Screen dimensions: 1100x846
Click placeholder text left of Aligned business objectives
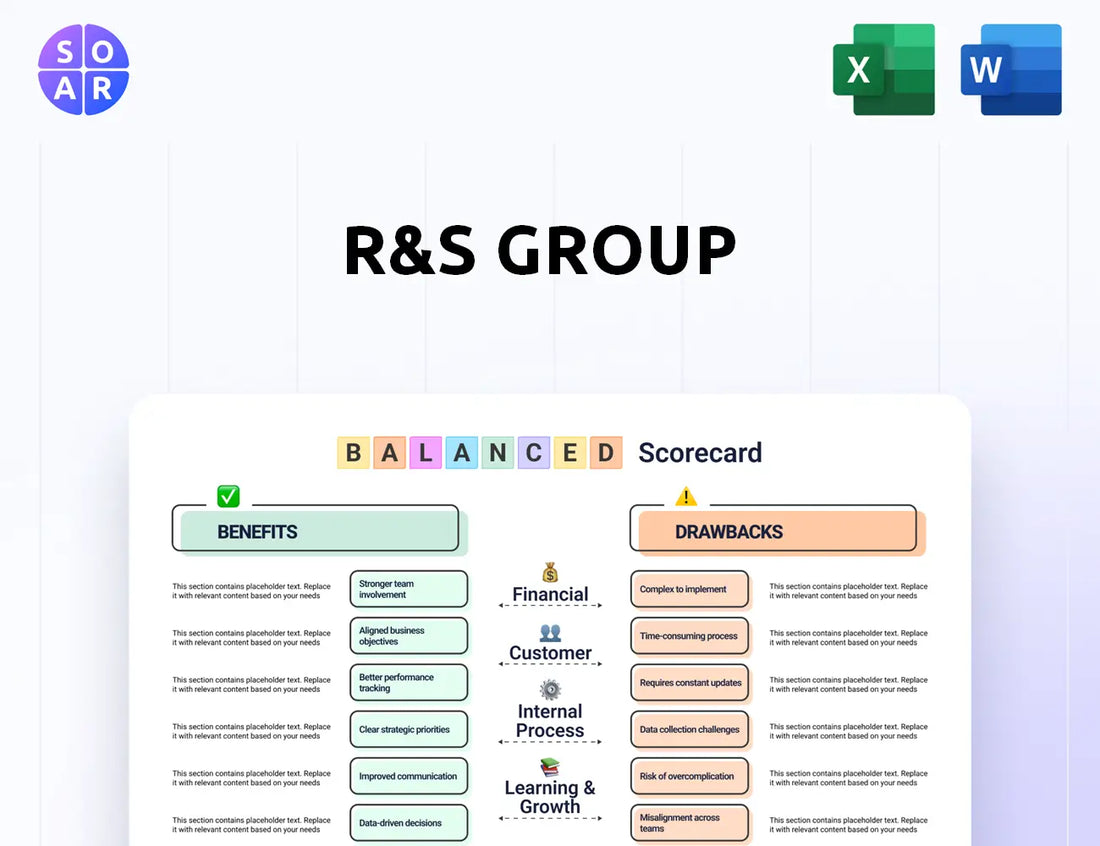251,638
